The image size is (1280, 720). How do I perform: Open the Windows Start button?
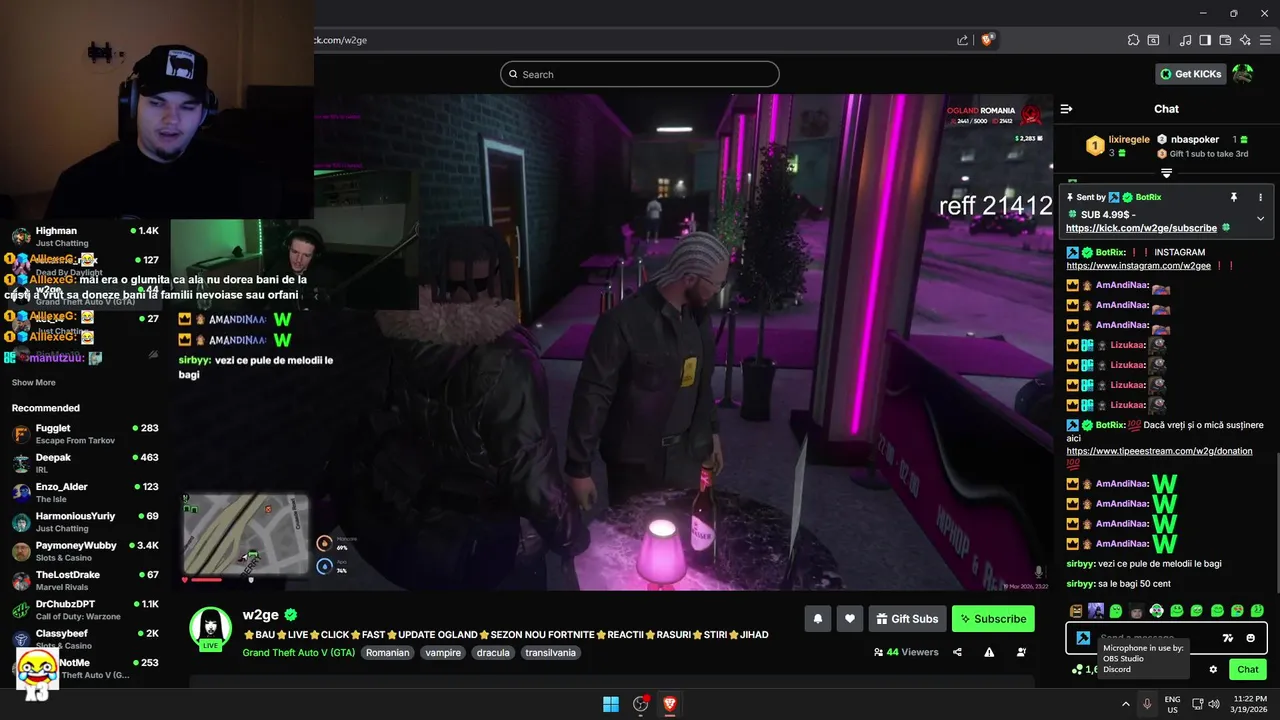(x=611, y=704)
